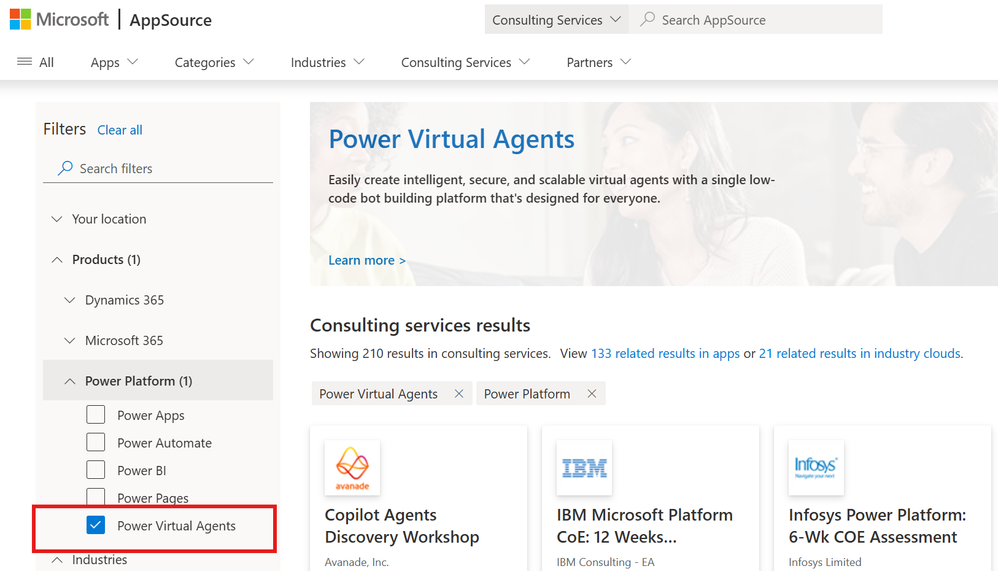998x571 pixels.
Task: Click the IBM Consulting - EA publisher text
Action: coord(605,562)
